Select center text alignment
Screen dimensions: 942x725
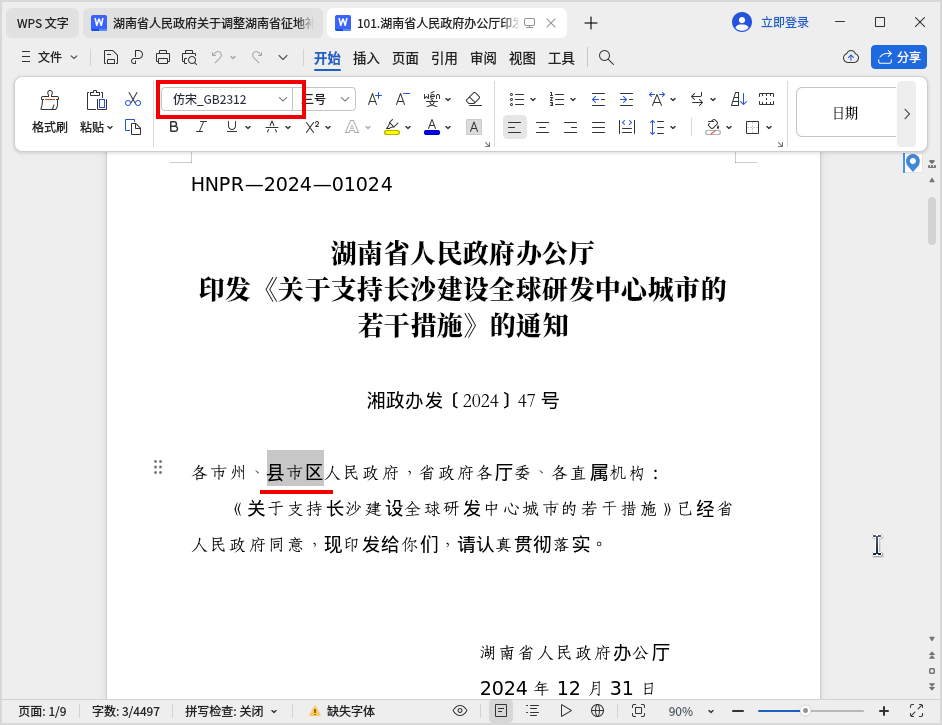pos(542,127)
